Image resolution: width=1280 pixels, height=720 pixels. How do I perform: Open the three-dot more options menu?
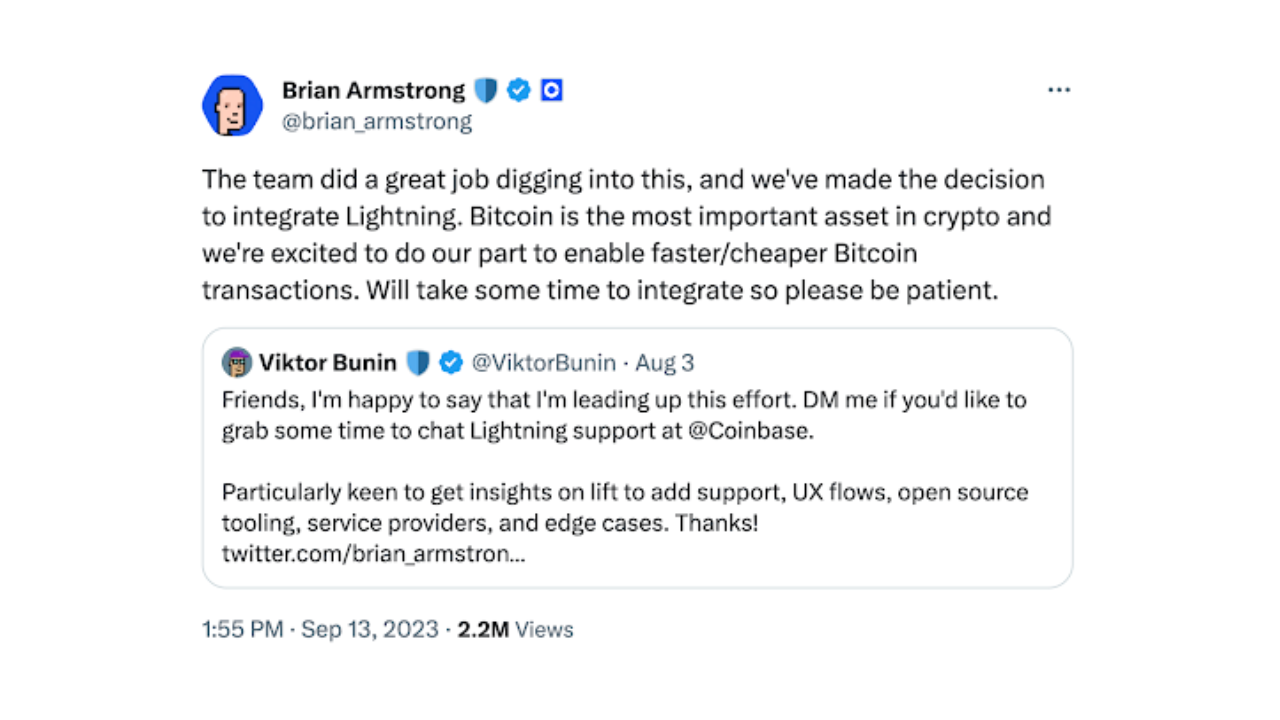[1059, 91]
